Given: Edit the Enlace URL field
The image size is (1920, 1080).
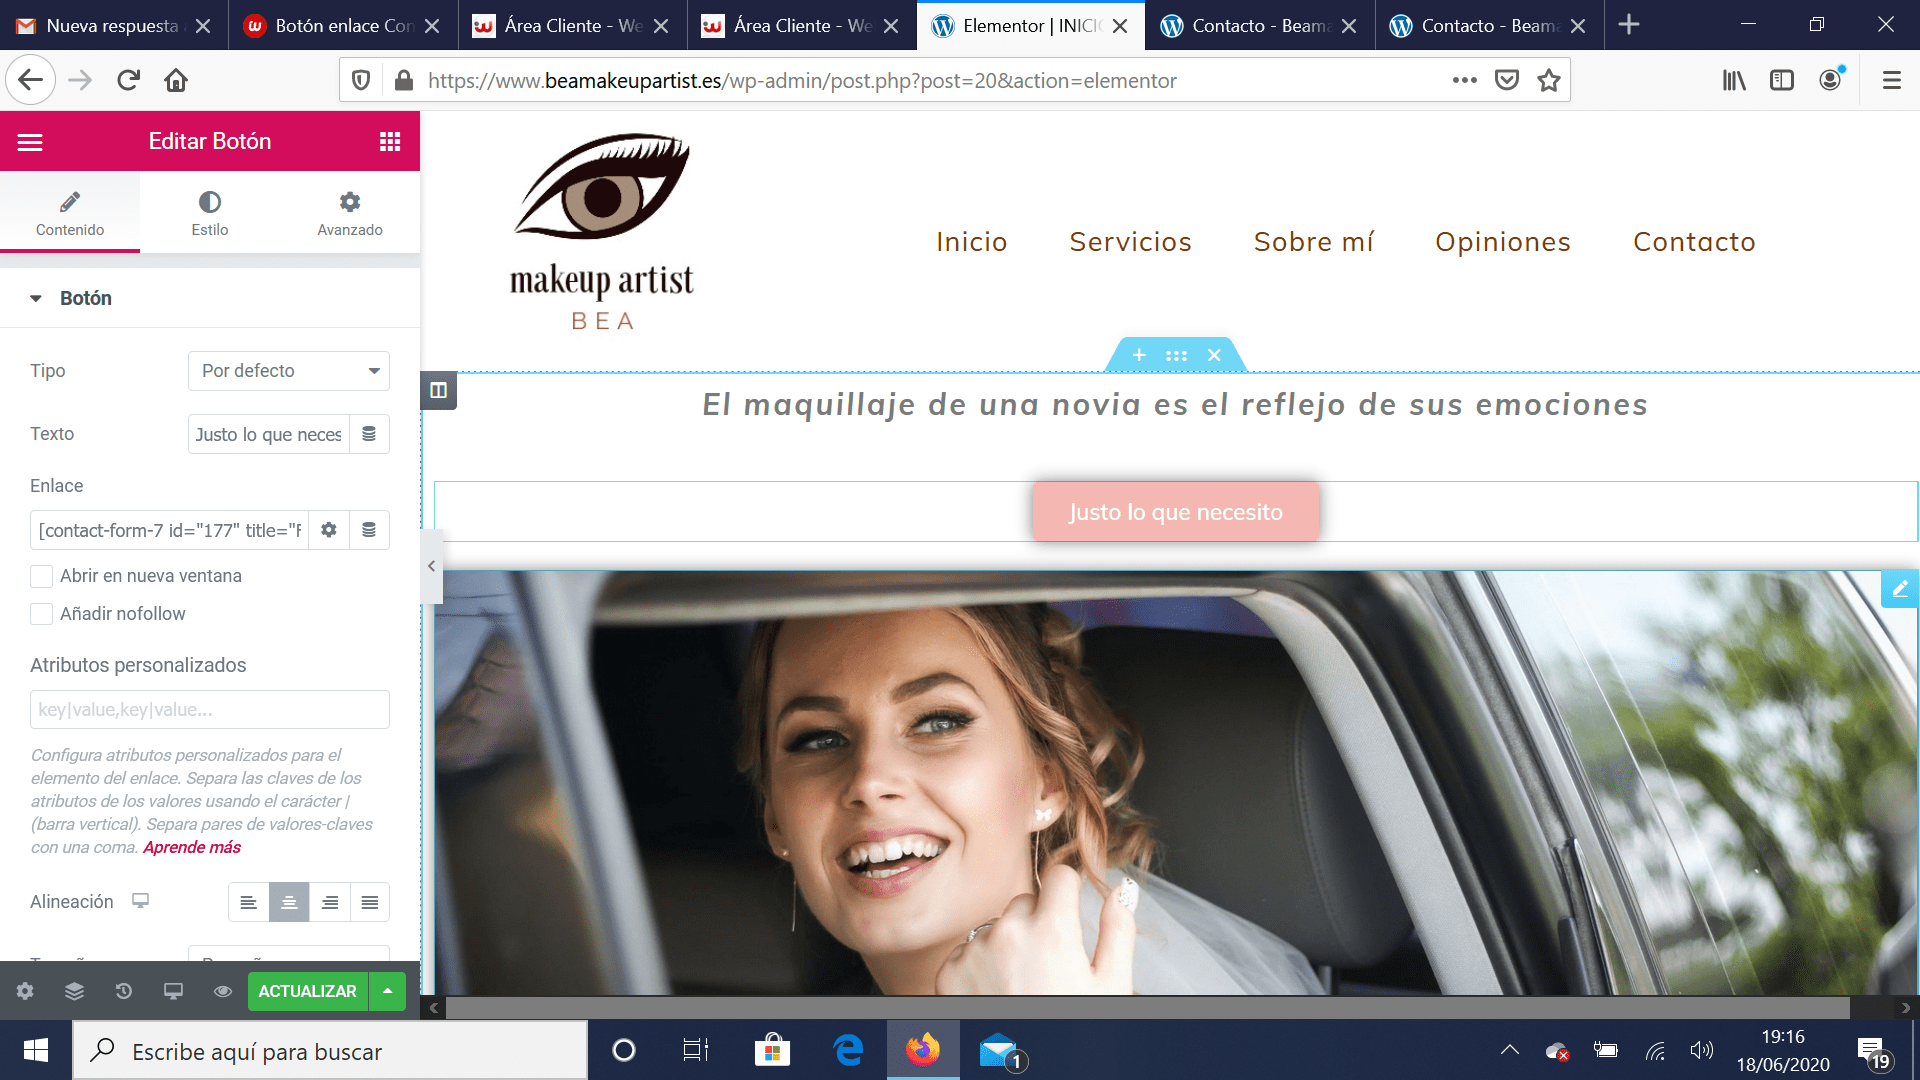Looking at the screenshot, I should tap(169, 530).
